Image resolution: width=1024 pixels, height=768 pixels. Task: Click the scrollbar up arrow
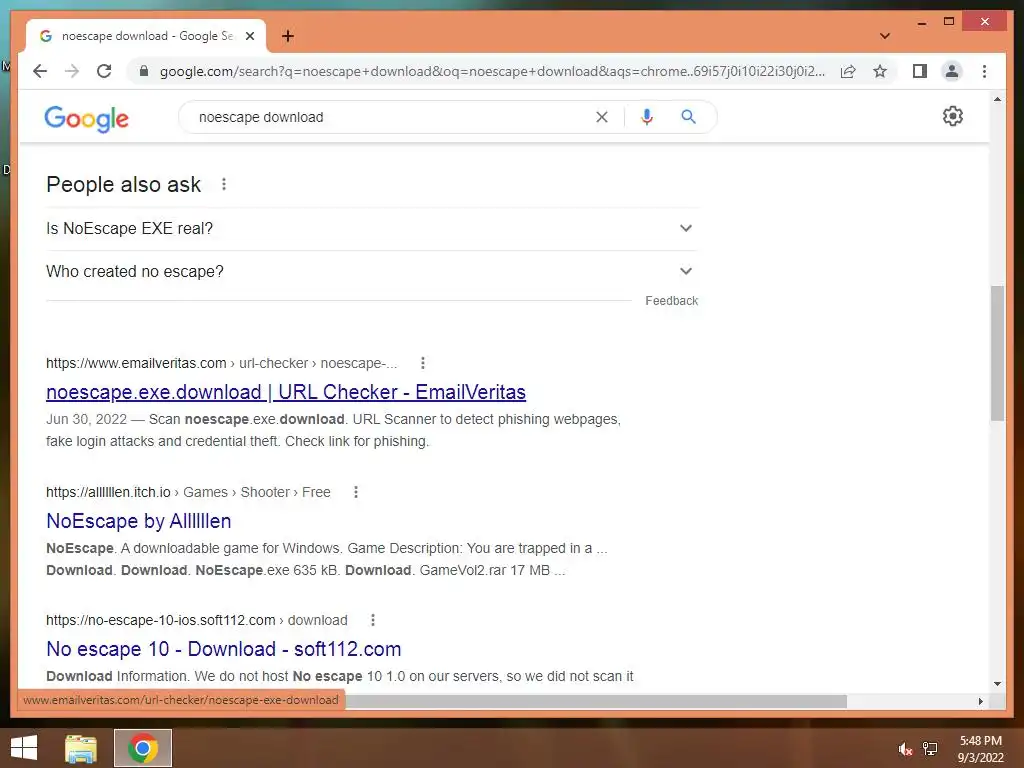pyautogui.click(x=997, y=99)
